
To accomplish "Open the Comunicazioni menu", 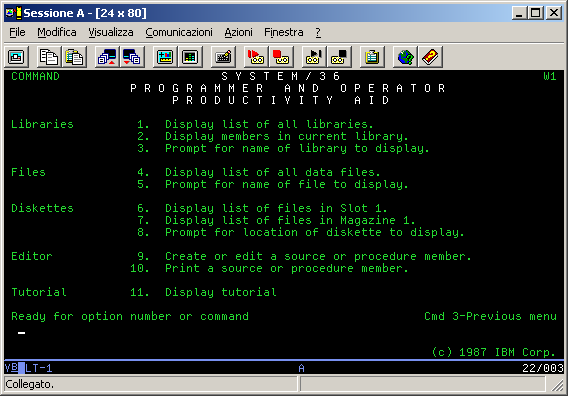I will point(179,33).
